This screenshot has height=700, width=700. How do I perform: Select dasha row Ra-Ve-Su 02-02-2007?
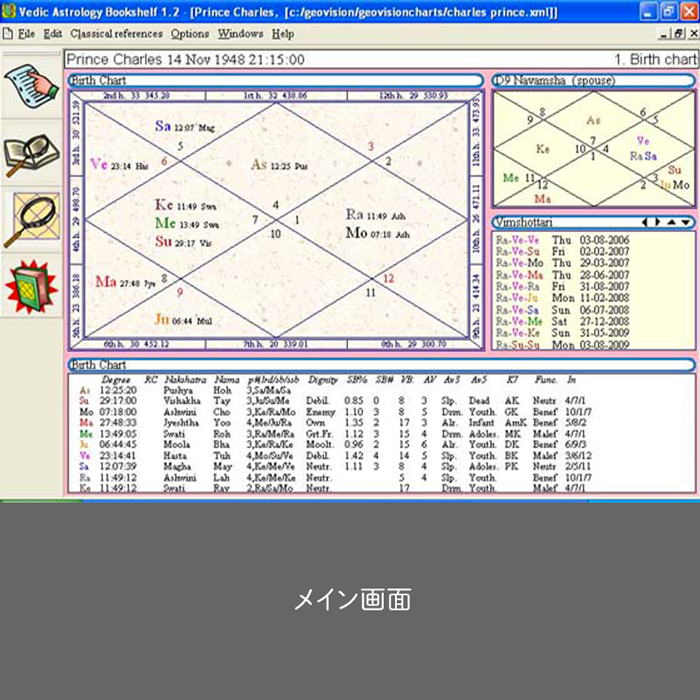tap(562, 252)
